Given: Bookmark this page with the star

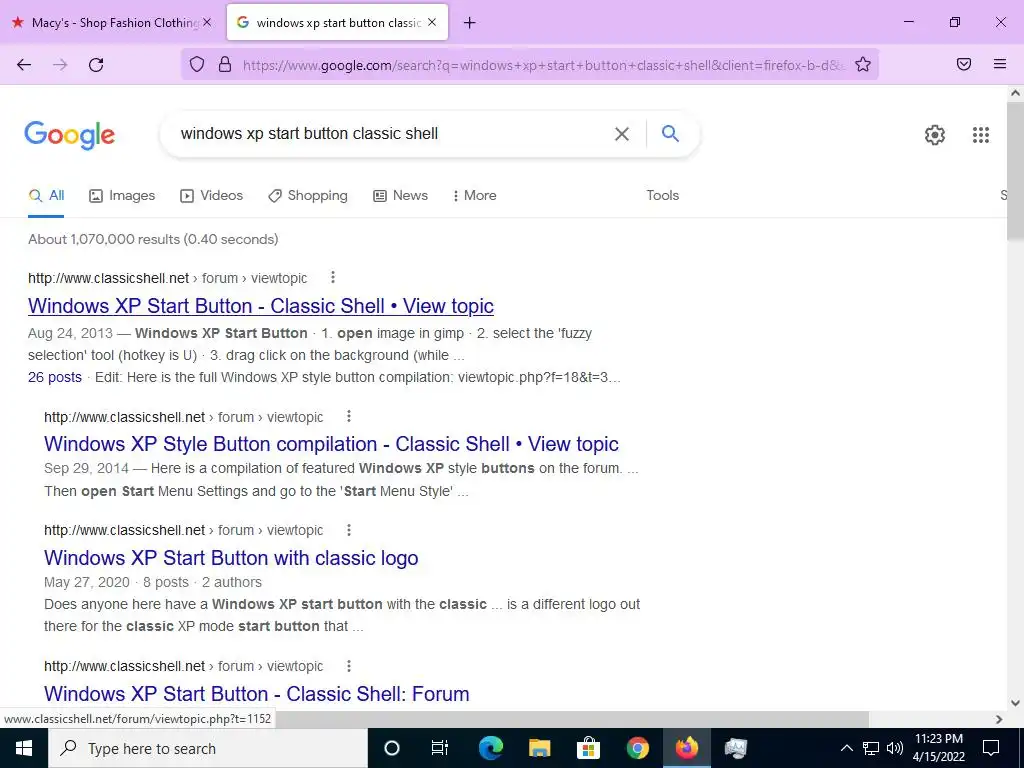Looking at the screenshot, I should [863, 64].
